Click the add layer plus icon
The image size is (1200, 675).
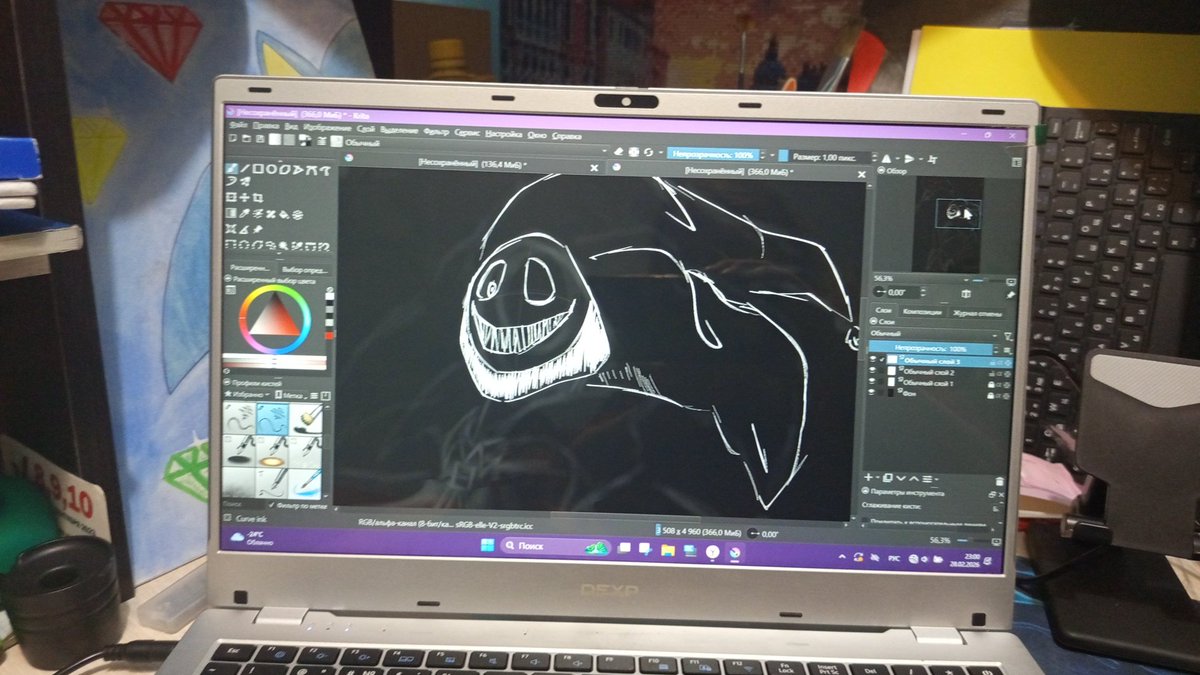(x=868, y=478)
